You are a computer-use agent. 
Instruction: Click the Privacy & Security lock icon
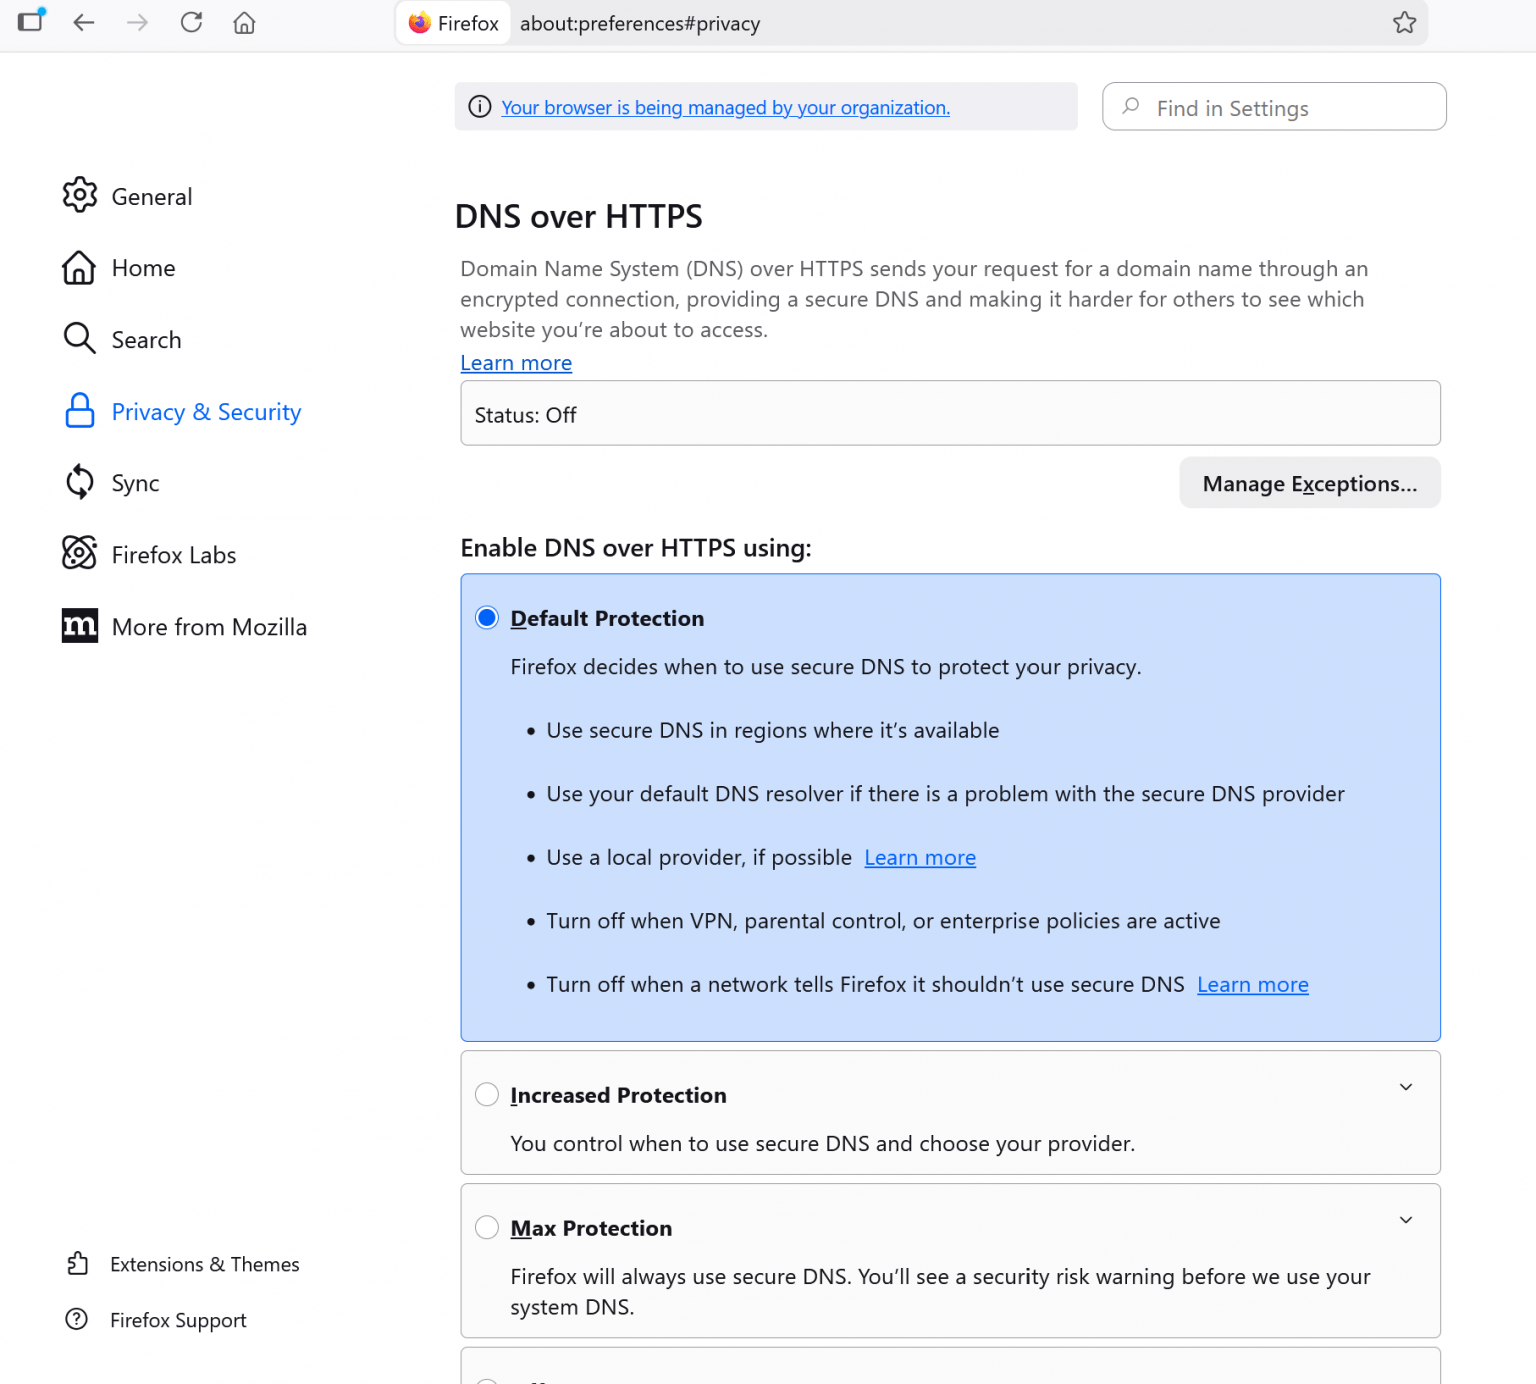coord(79,411)
